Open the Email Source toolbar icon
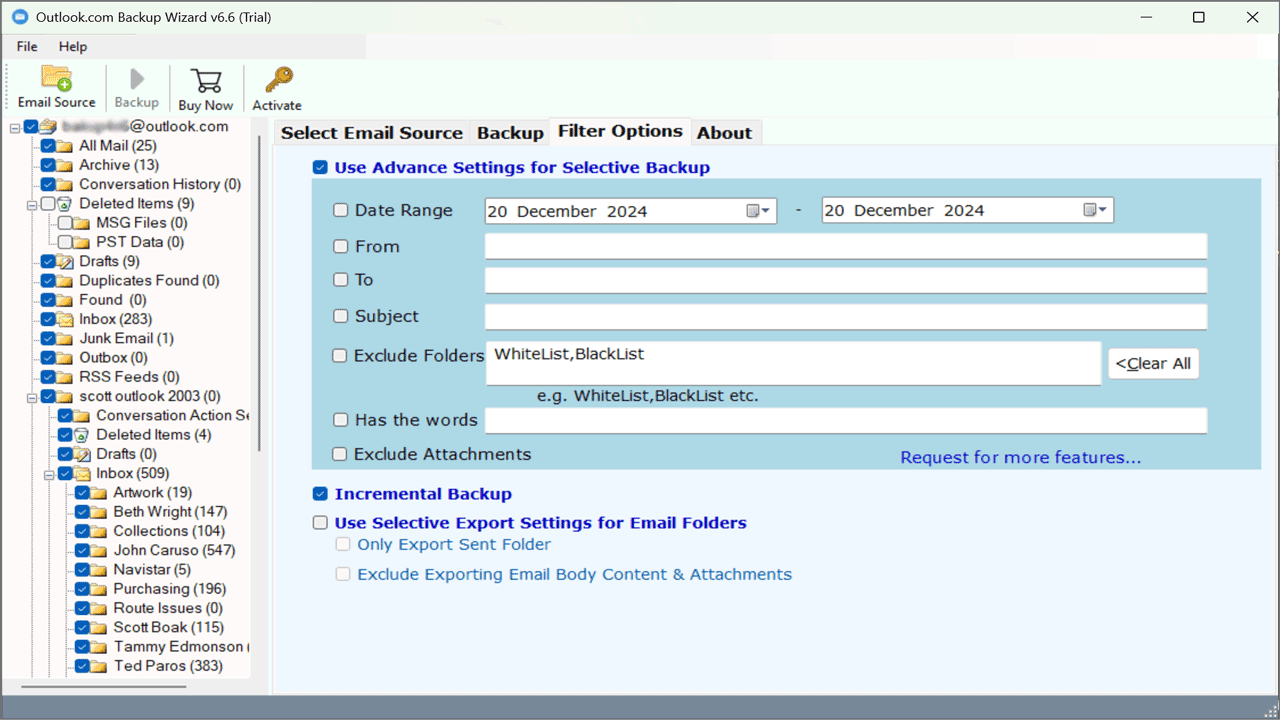This screenshot has width=1280, height=720. 56,79
